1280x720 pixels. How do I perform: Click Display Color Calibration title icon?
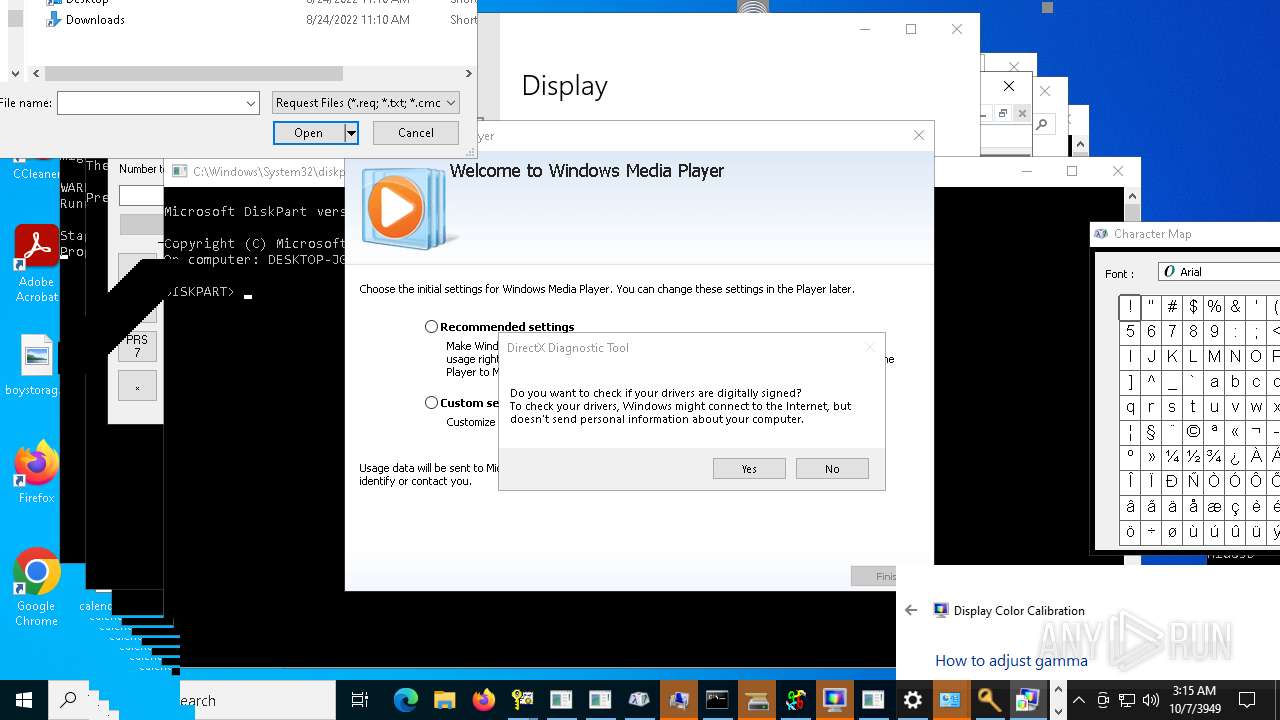[940, 610]
